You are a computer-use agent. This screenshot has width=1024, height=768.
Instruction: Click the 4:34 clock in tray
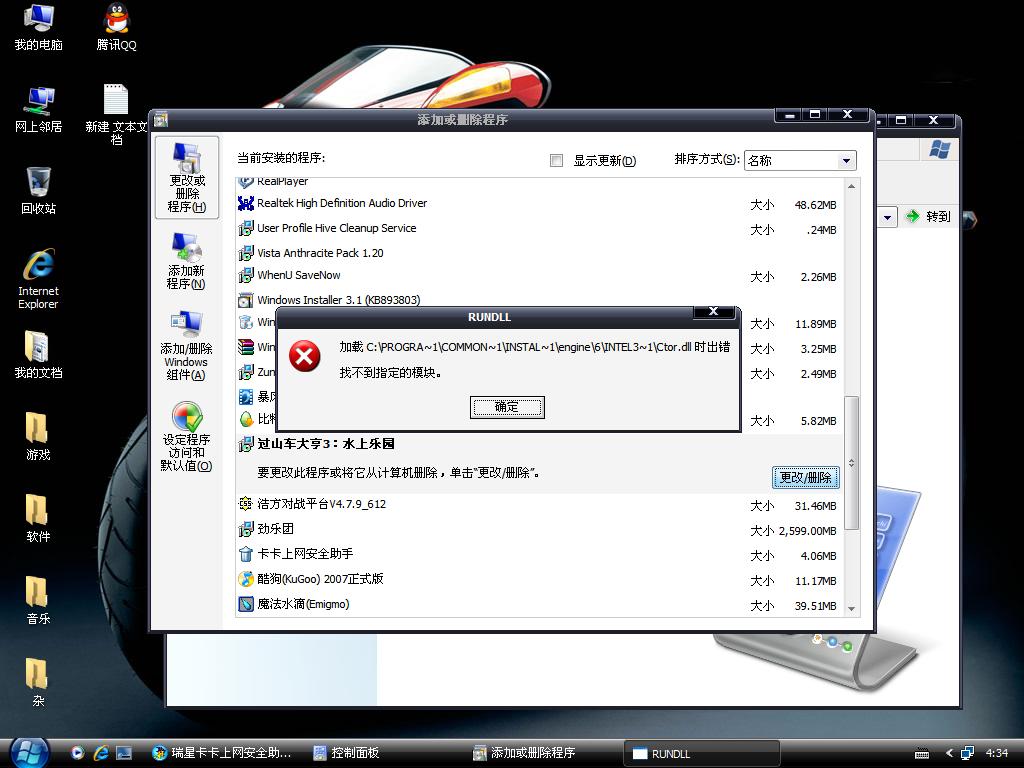coord(997,753)
